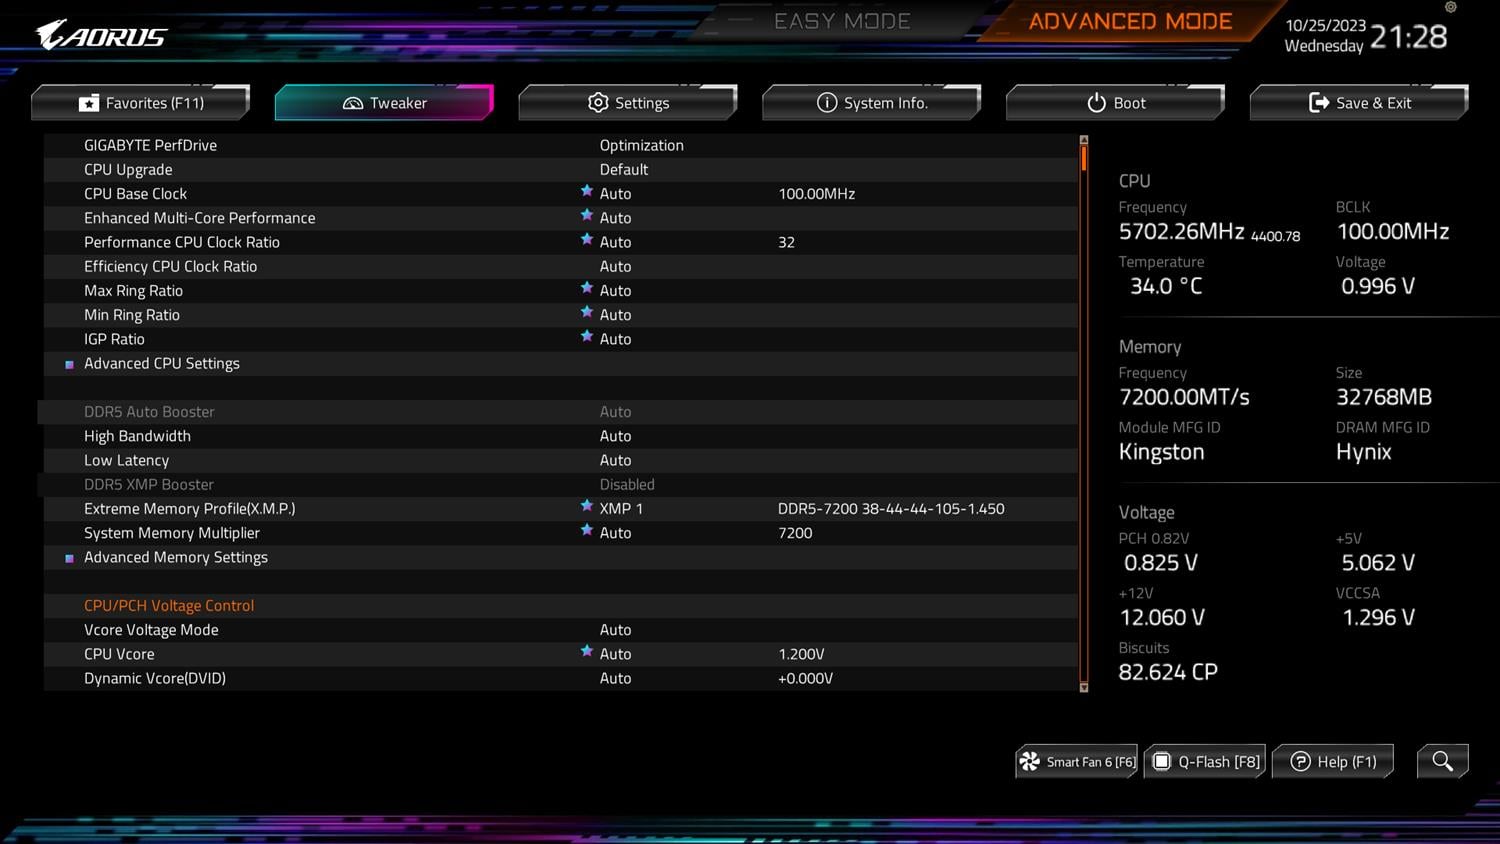Go to Save & Exit

[1359, 103]
